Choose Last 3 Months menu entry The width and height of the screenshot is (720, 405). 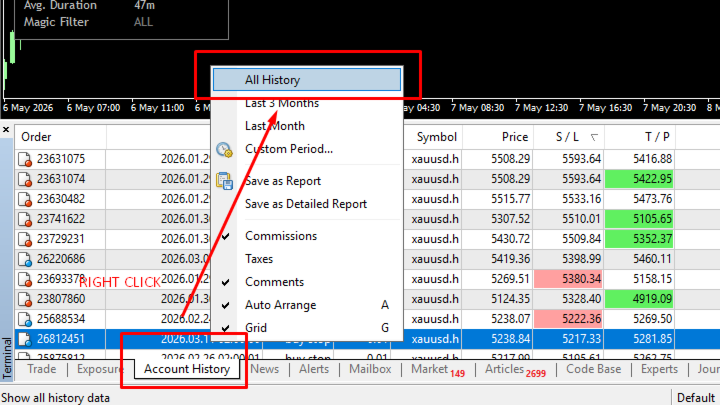pos(281,103)
